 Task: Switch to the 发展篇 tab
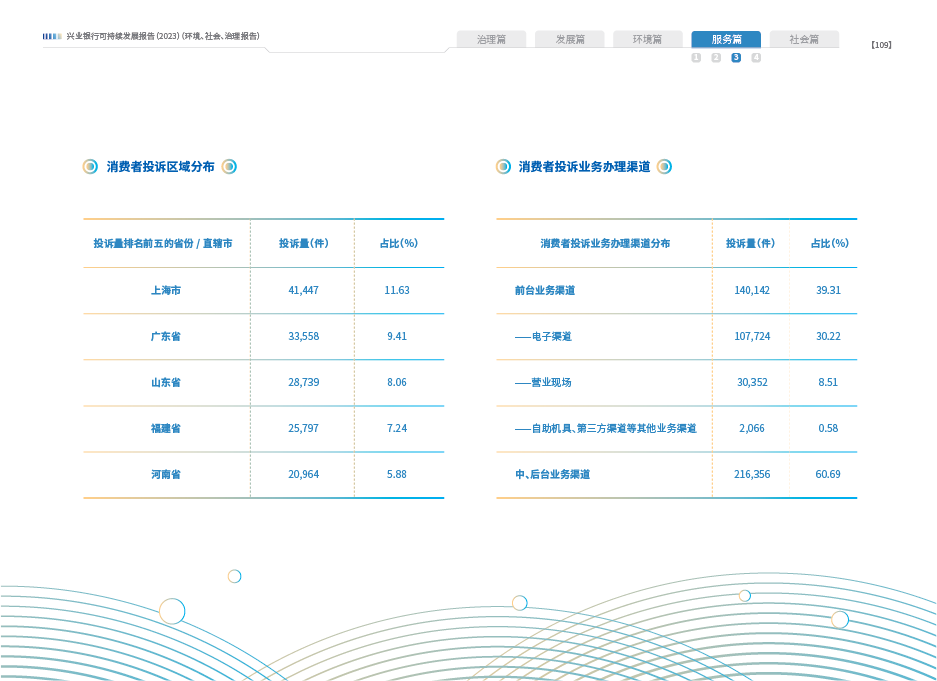[569, 39]
